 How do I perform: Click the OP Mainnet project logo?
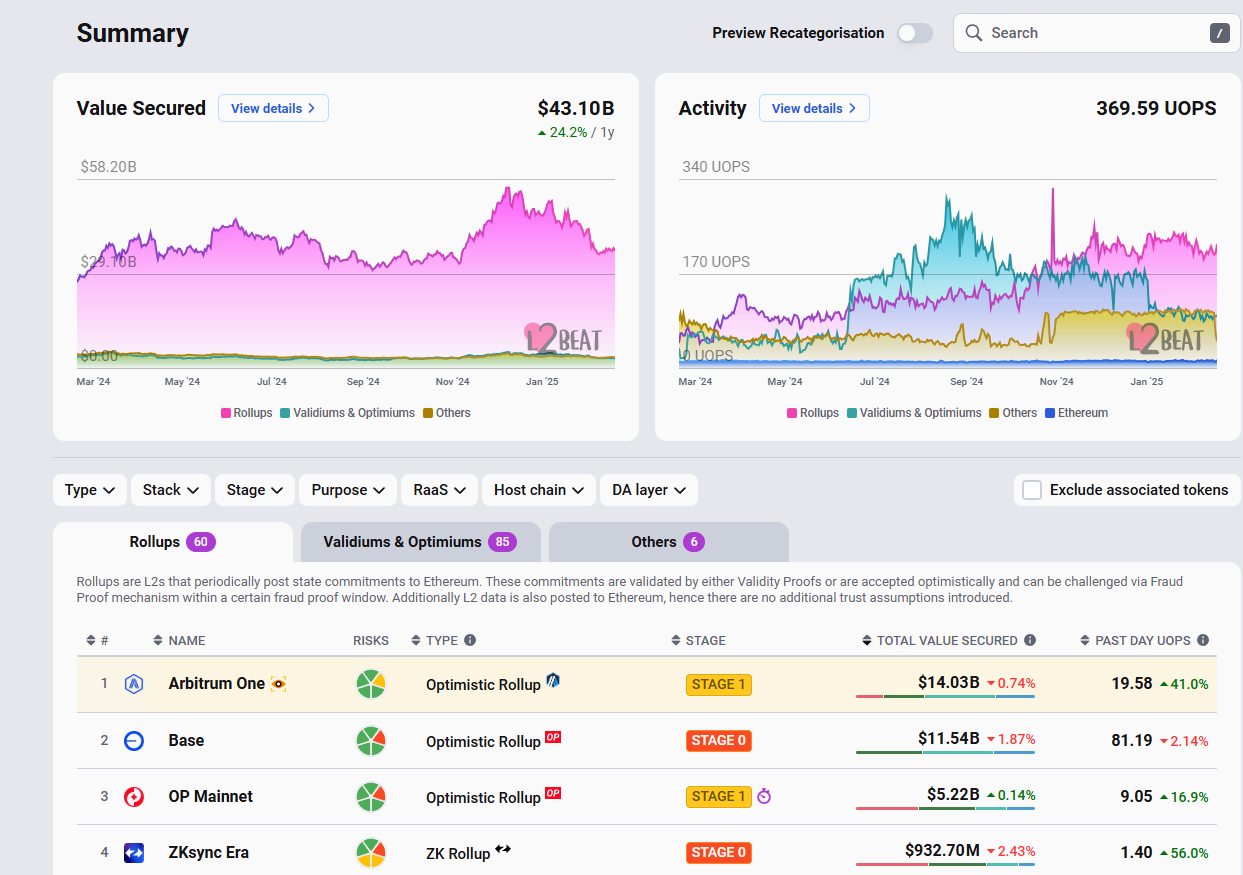pos(134,797)
